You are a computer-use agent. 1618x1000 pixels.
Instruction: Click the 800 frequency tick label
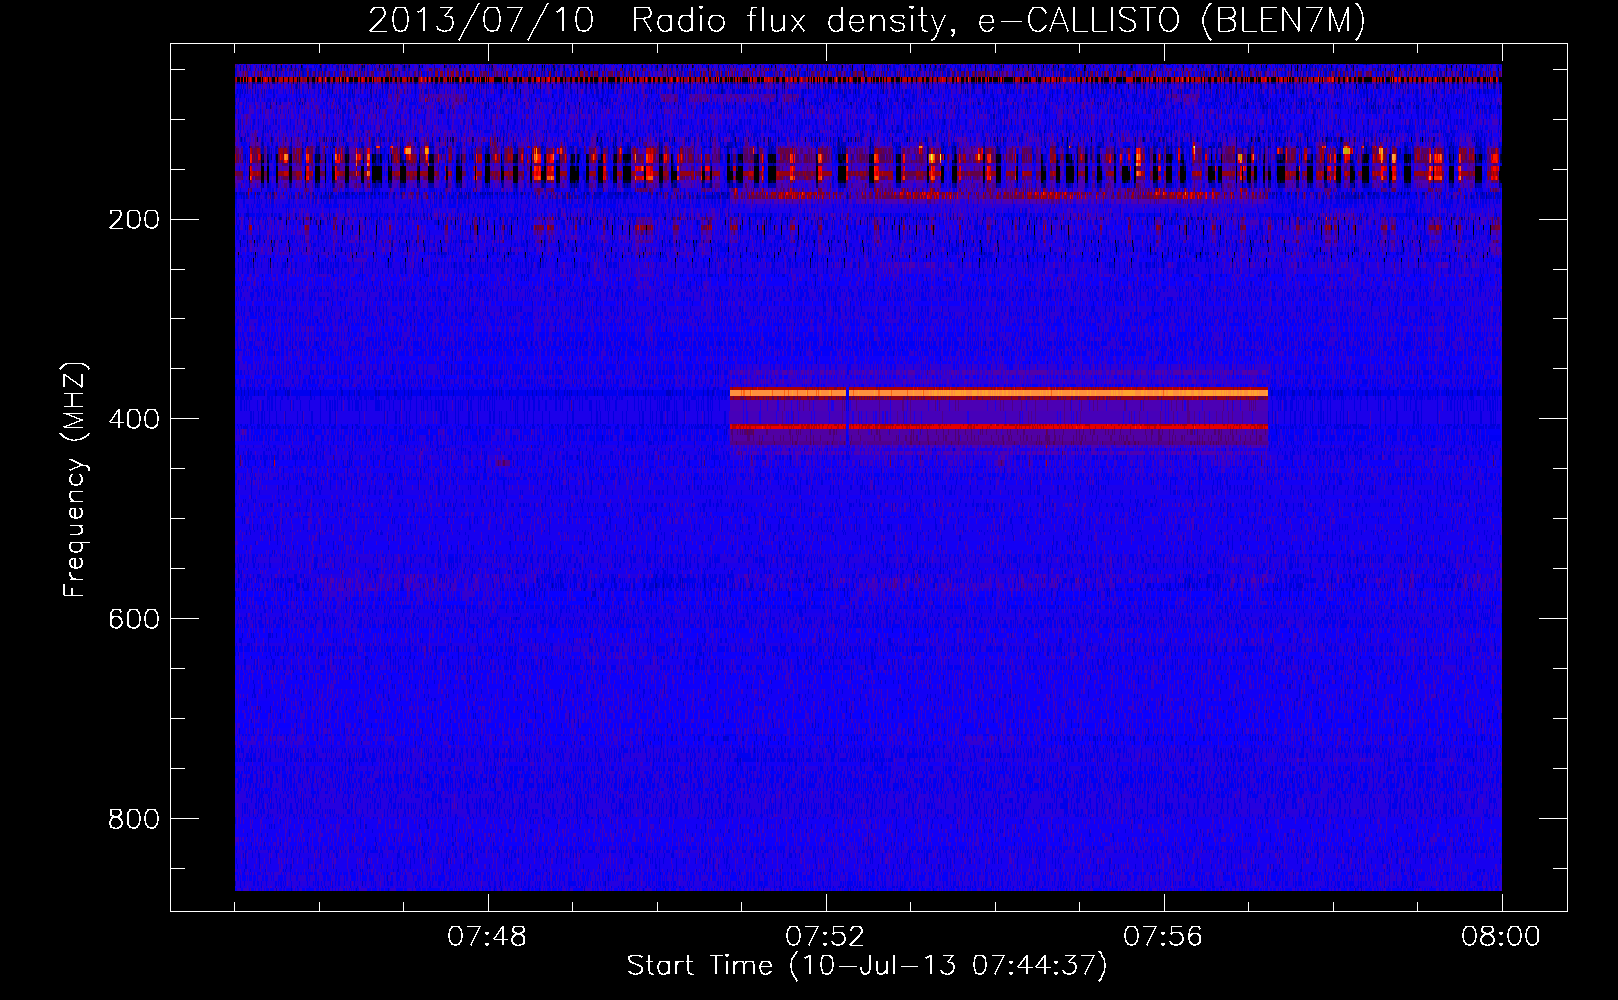pos(134,819)
